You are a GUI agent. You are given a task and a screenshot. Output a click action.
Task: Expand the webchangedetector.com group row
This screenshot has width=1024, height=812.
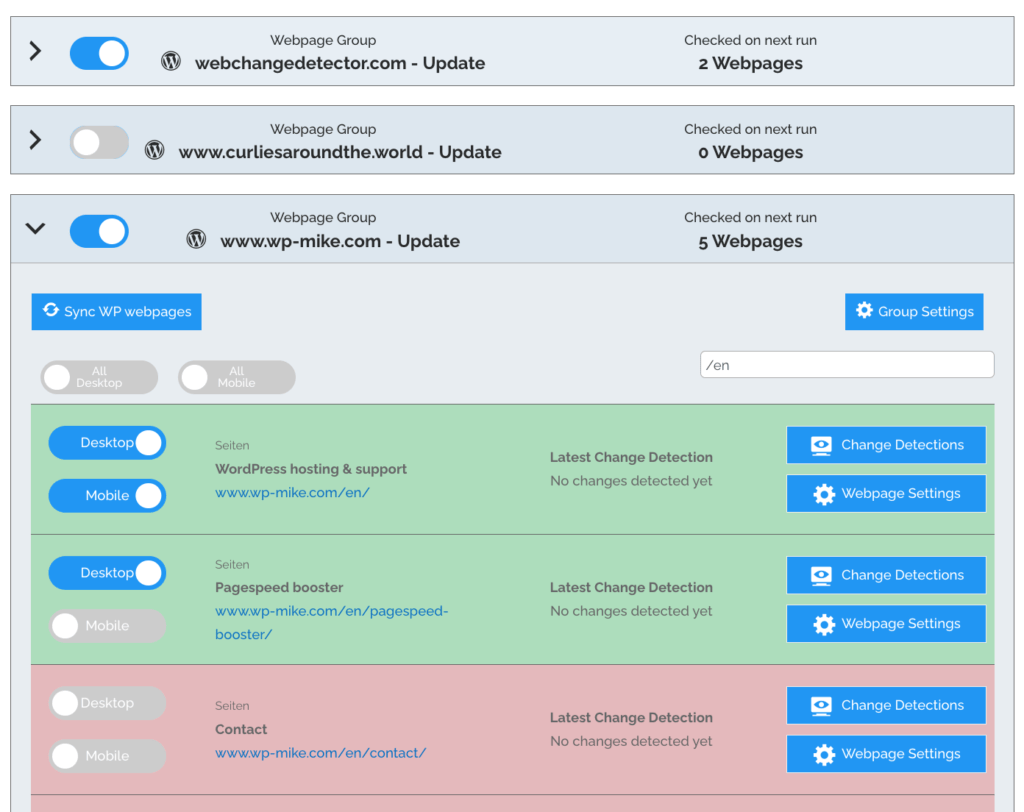coord(35,52)
